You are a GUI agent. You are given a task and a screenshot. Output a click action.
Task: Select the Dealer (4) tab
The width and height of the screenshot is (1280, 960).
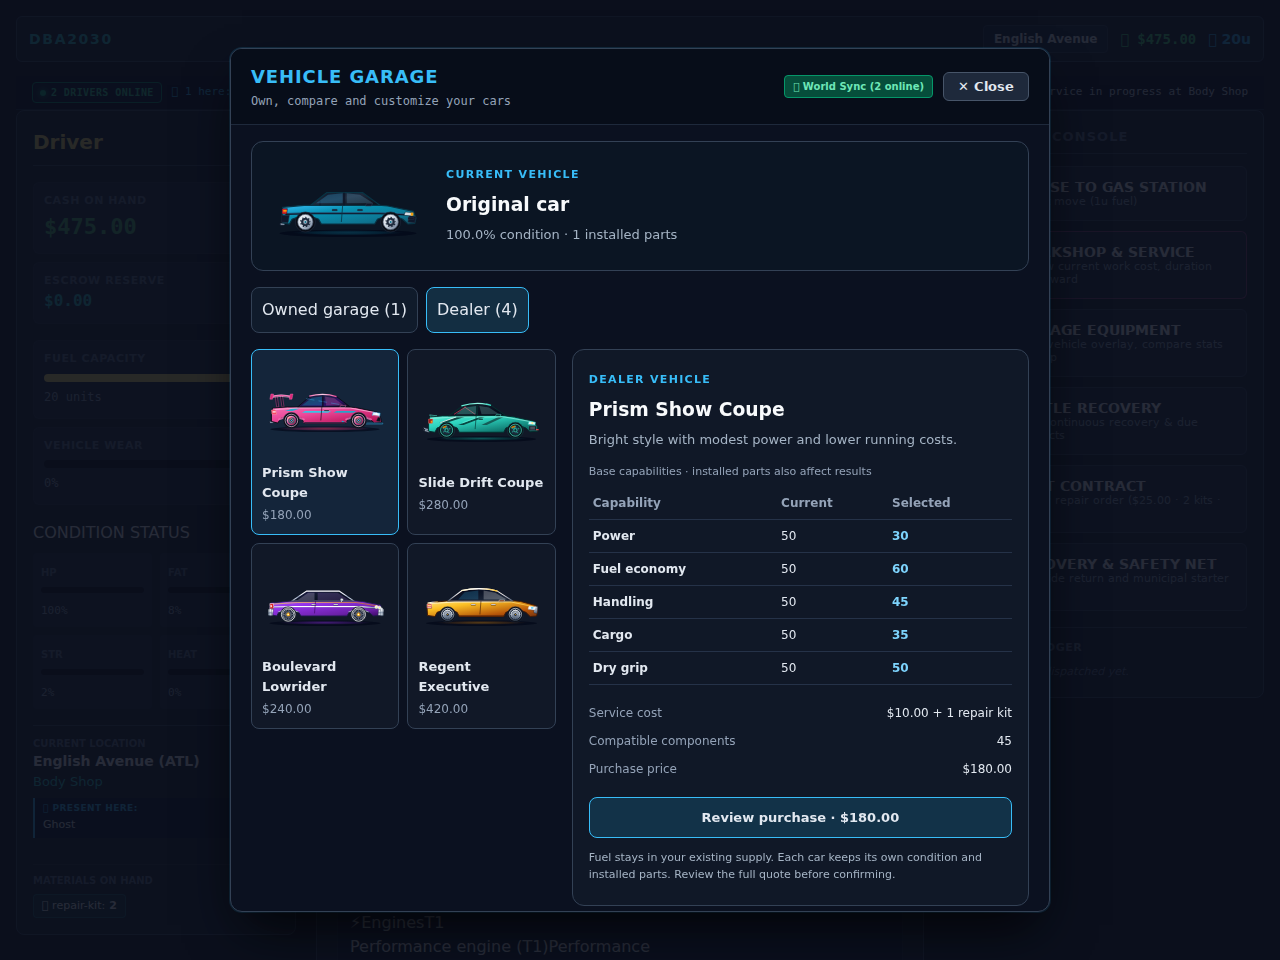click(477, 310)
